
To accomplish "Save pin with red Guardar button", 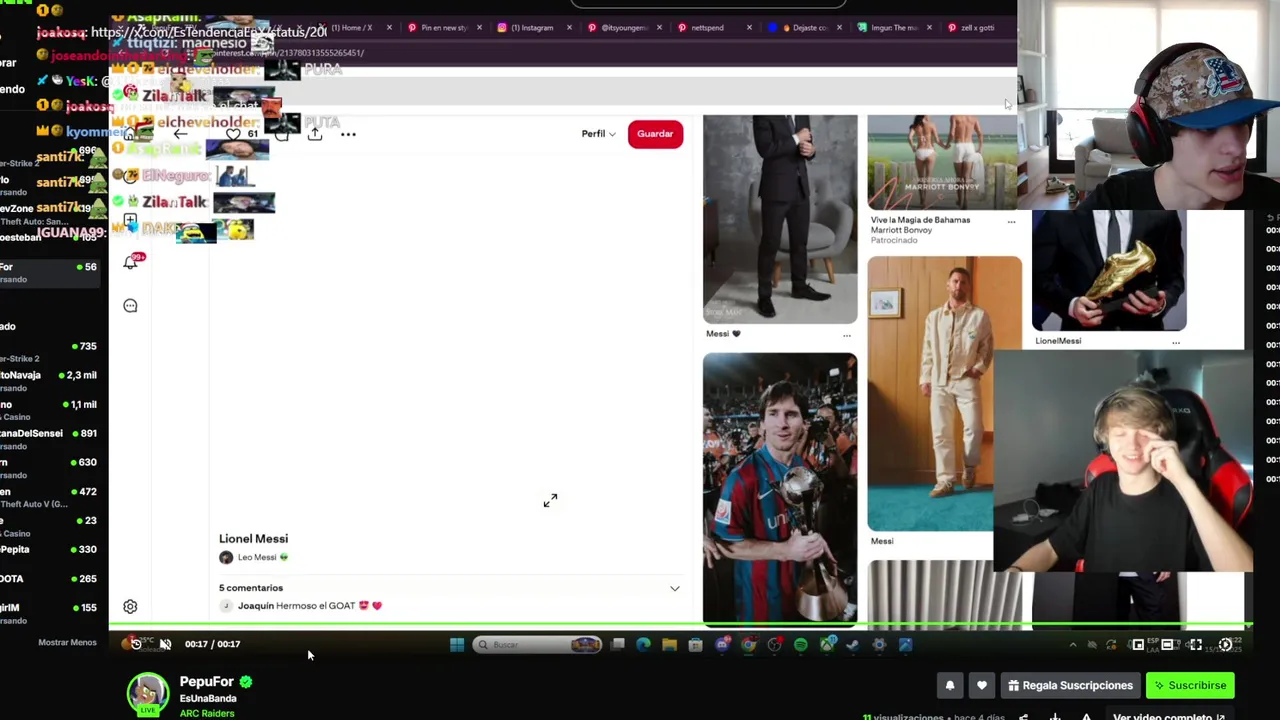I will click(655, 134).
